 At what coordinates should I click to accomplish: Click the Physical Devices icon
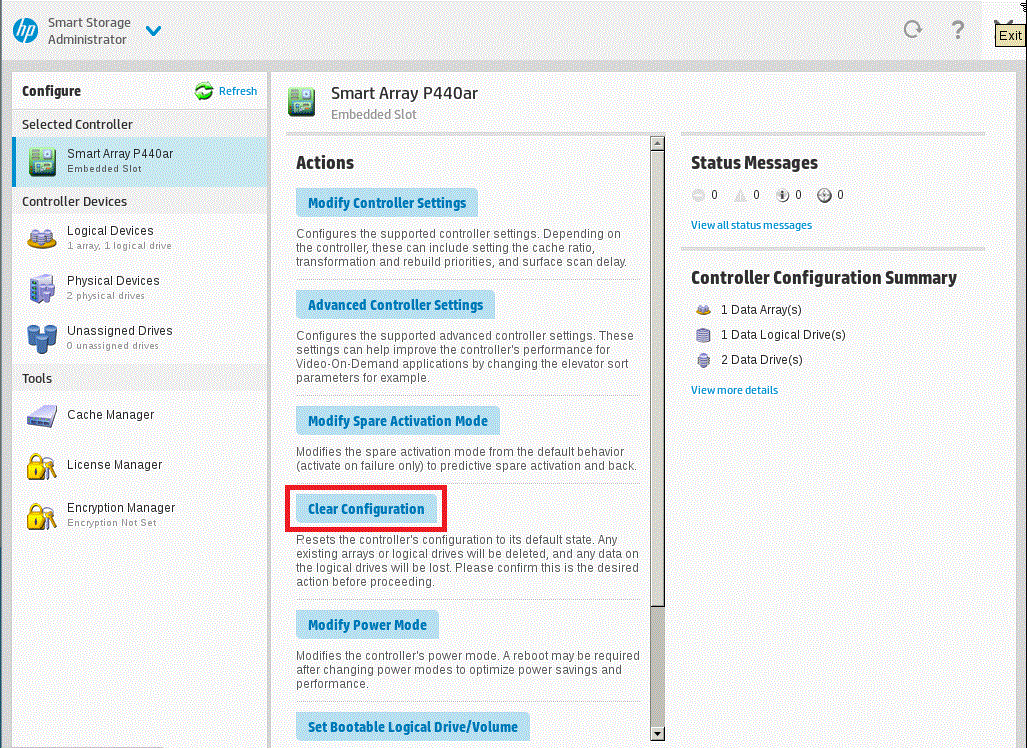(x=42, y=288)
